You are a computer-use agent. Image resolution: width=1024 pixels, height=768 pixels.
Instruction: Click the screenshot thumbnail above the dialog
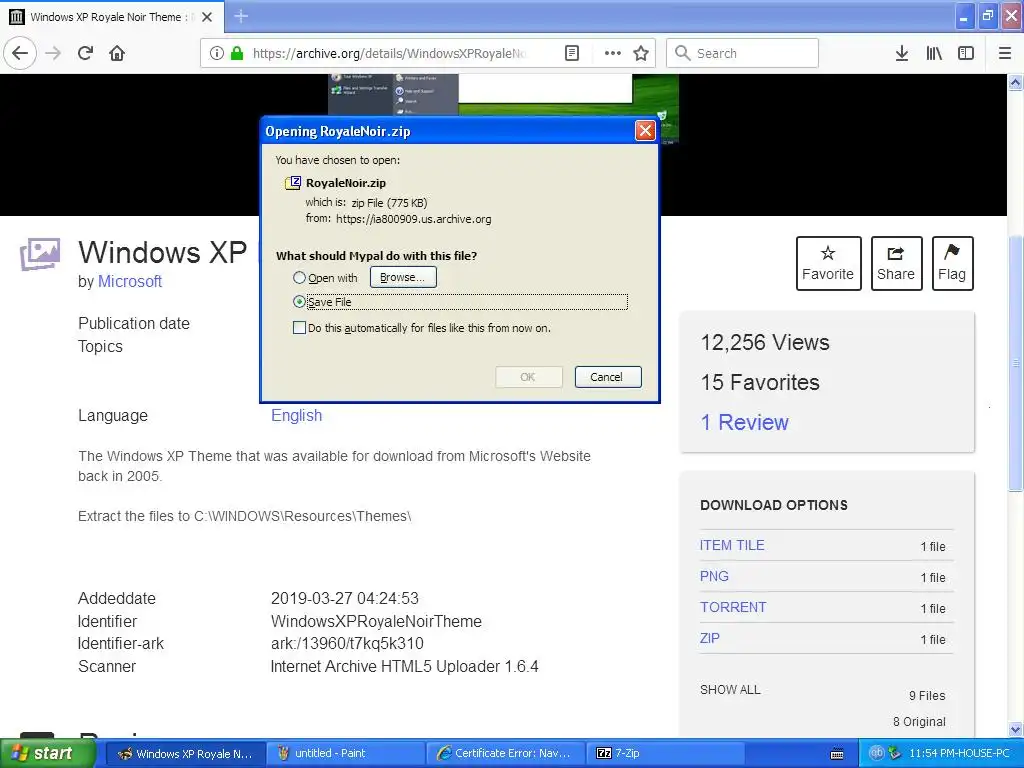tap(503, 95)
